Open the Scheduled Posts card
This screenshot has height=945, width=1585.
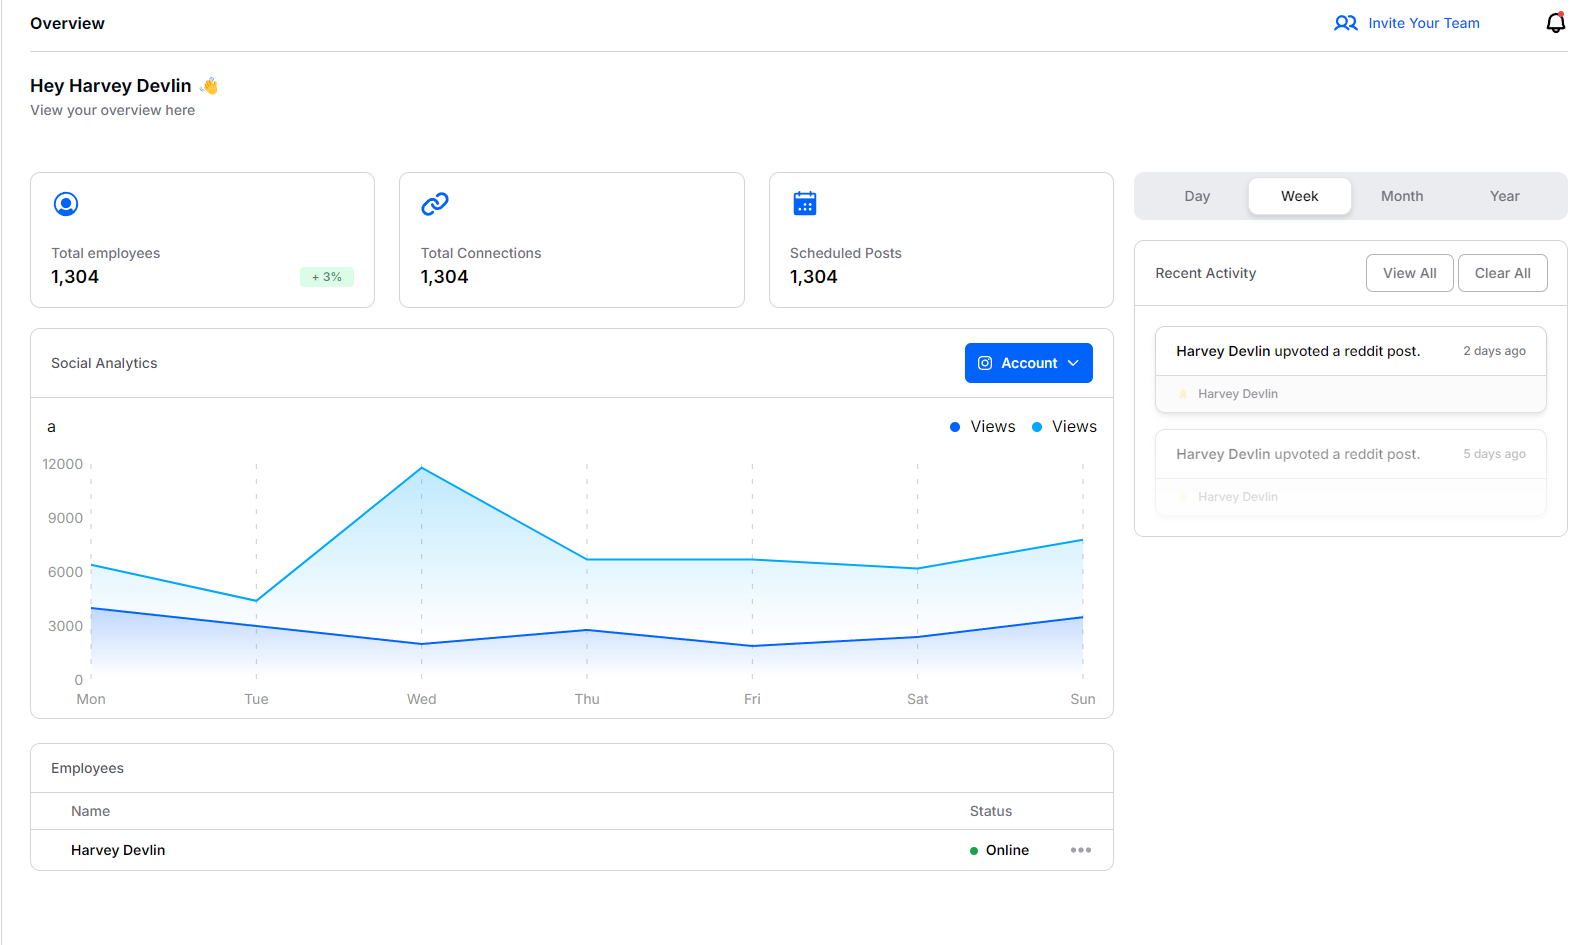coord(941,240)
